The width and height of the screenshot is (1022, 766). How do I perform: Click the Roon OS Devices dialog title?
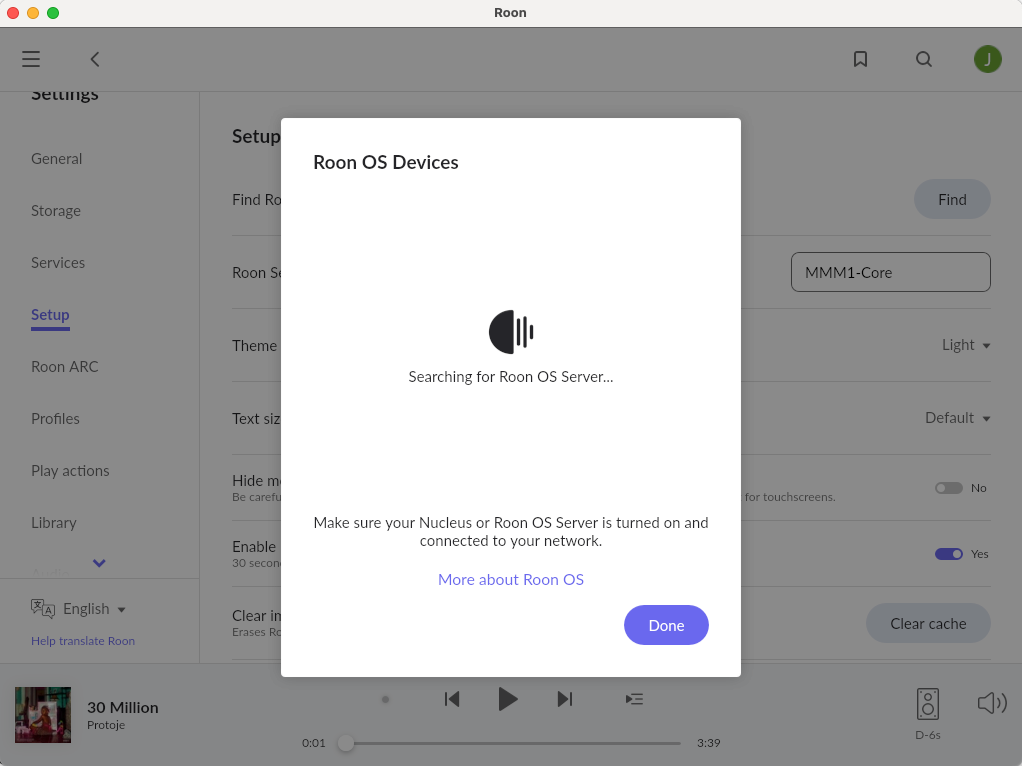386,162
